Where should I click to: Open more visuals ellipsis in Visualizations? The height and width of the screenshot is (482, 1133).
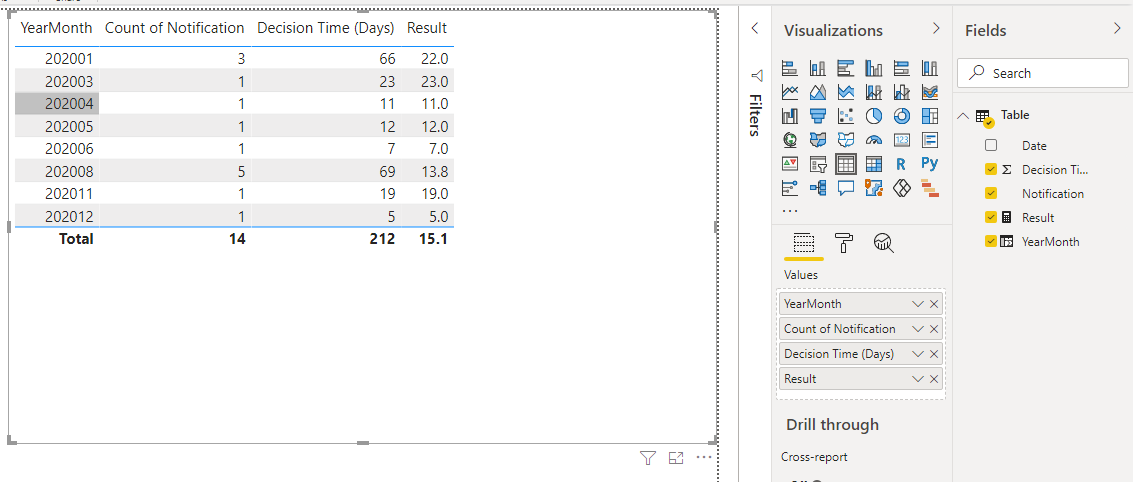coord(790,211)
